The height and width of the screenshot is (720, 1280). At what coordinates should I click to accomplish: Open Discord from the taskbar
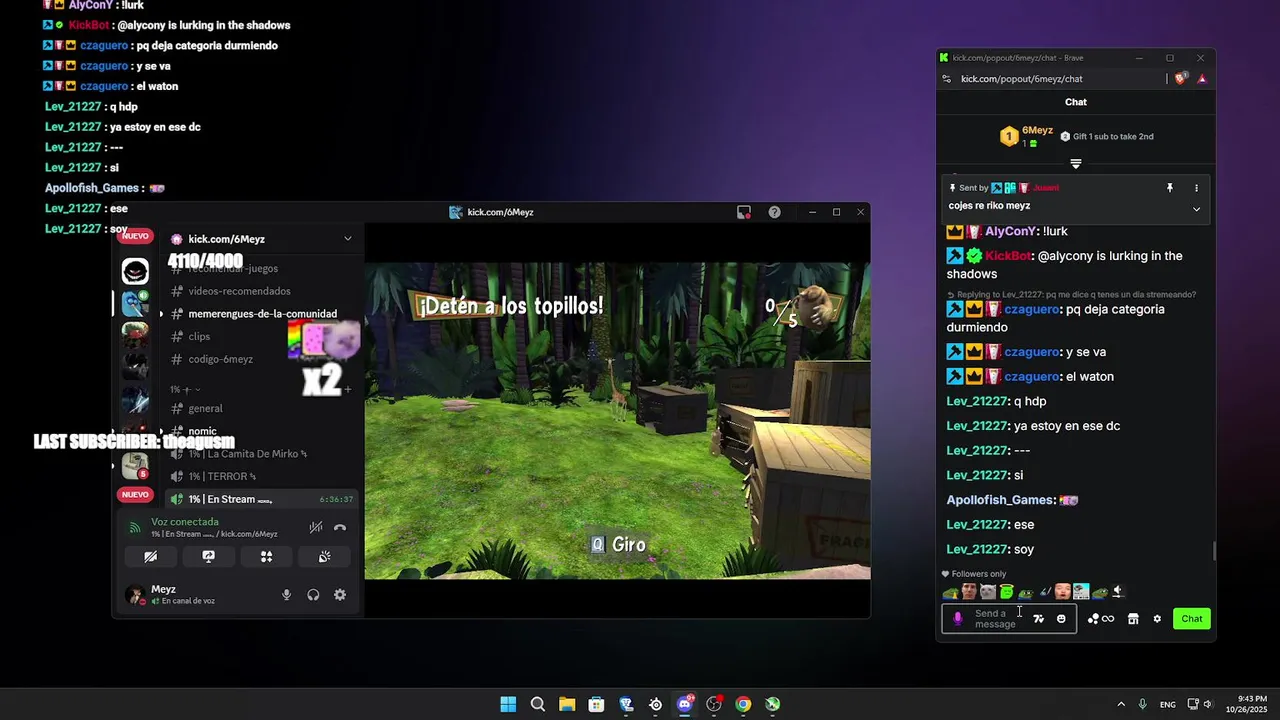[x=685, y=704]
